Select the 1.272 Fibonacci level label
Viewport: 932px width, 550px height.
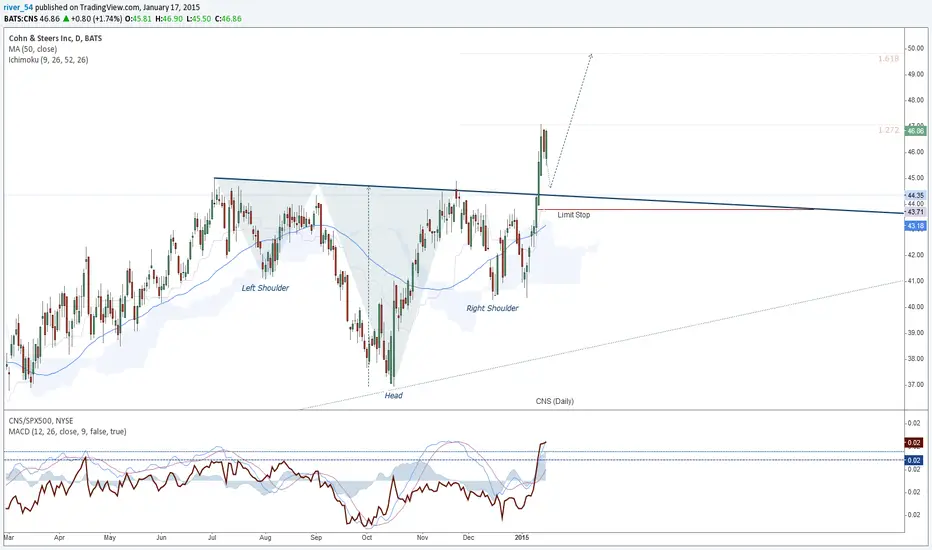click(x=889, y=130)
